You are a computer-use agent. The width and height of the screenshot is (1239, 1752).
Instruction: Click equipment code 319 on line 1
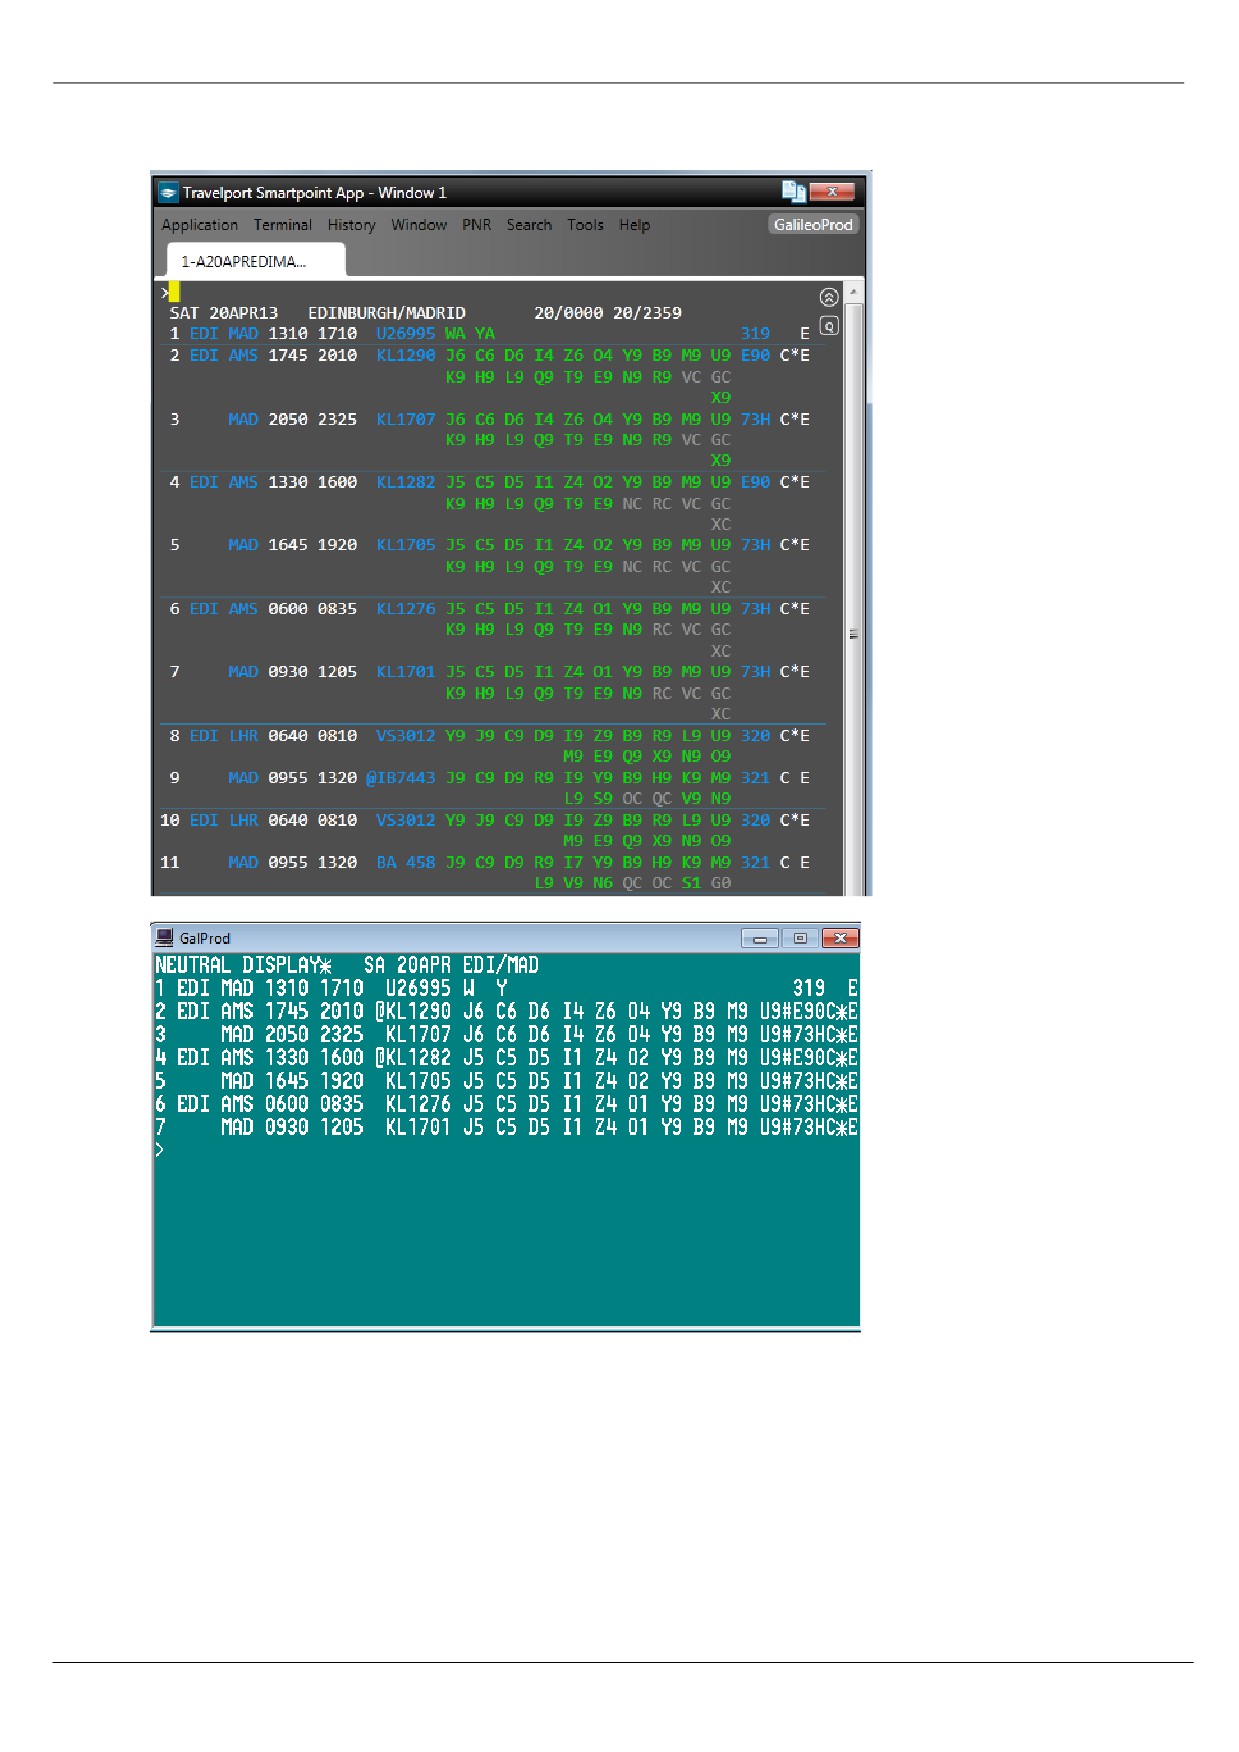pyautogui.click(x=755, y=333)
